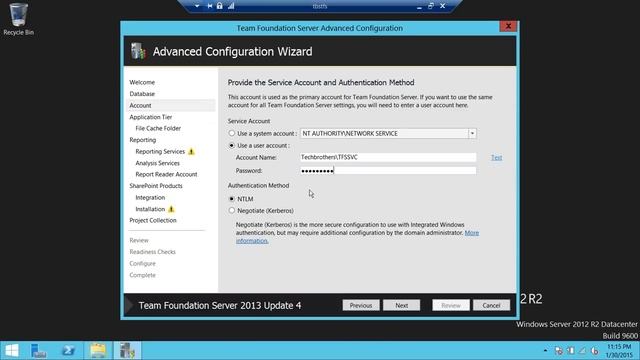
Task: Click the NT AUTHORITY\NETWORK SERVICE combo box
Action: 388,133
